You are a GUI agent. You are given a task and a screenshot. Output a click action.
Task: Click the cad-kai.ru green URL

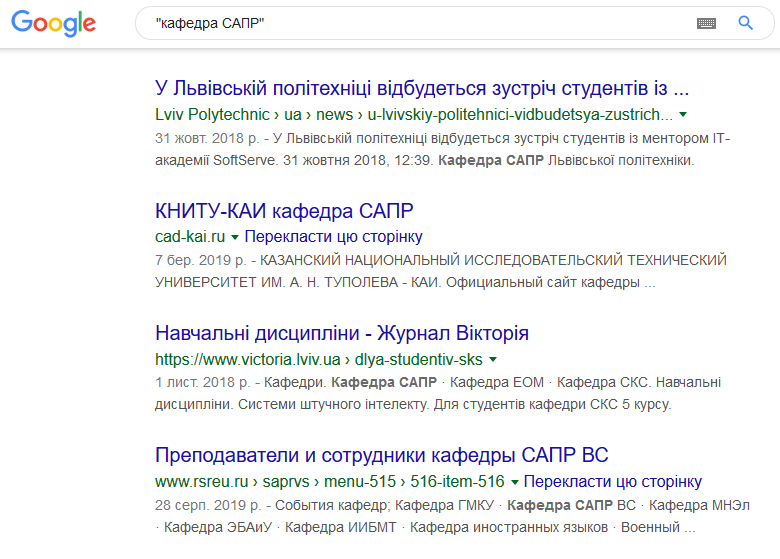(190, 237)
